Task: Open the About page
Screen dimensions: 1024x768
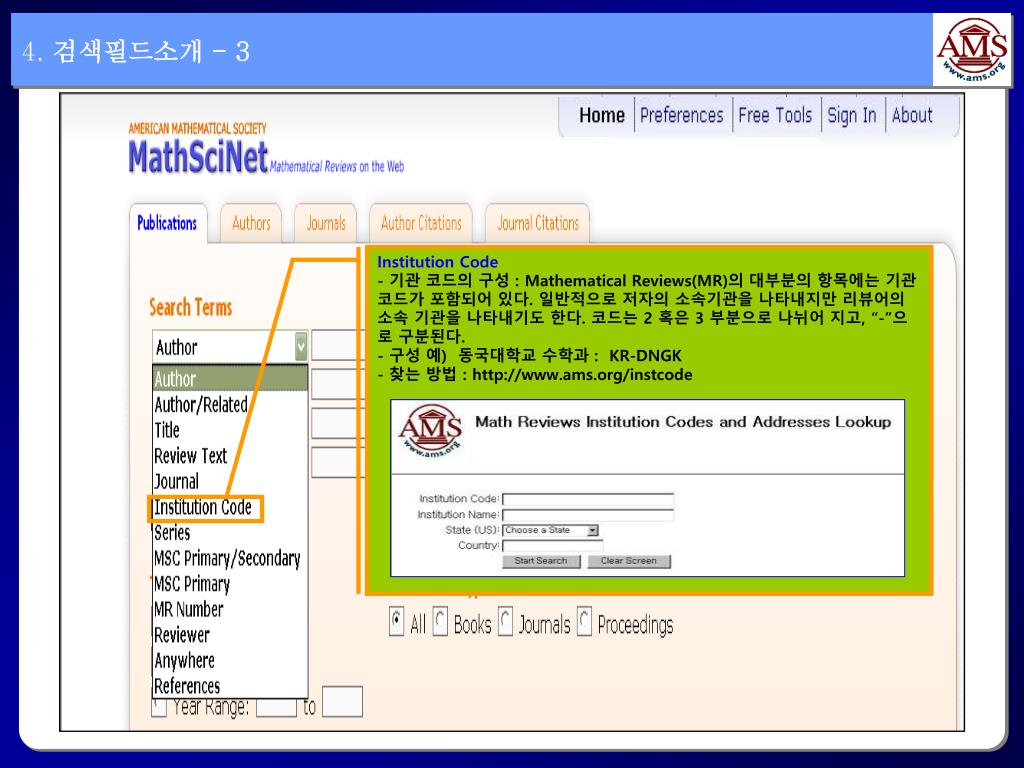Action: click(912, 116)
